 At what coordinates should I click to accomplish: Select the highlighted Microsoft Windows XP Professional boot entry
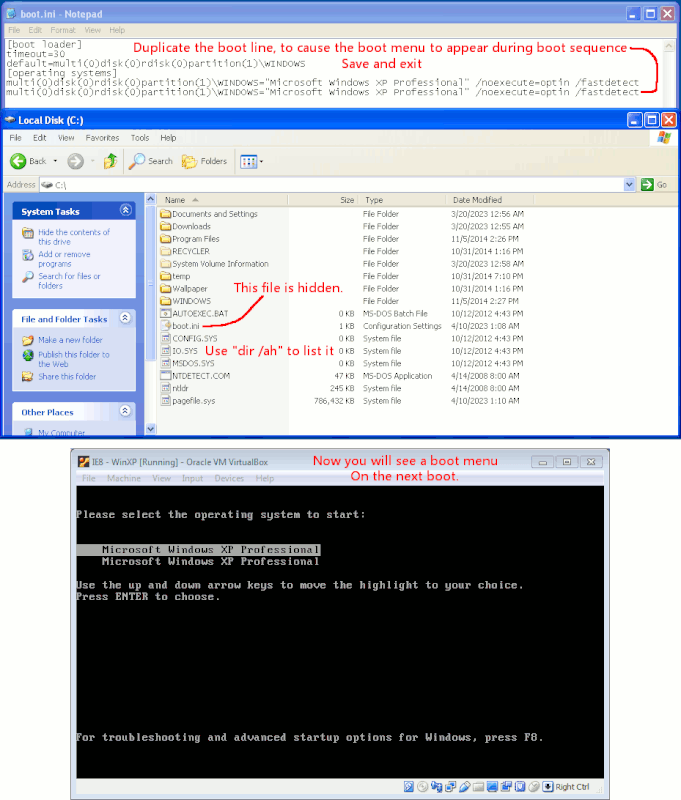pos(198,549)
